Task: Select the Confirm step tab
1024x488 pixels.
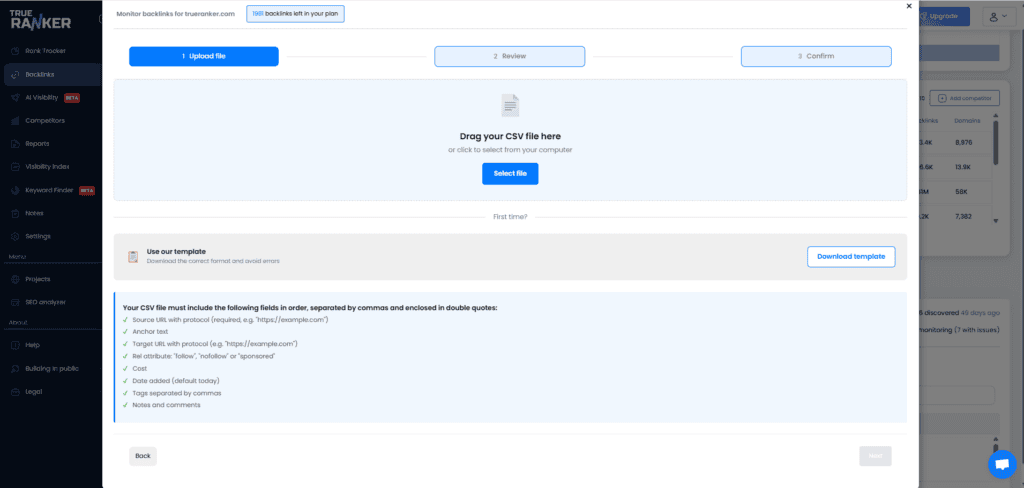Action: (815, 56)
